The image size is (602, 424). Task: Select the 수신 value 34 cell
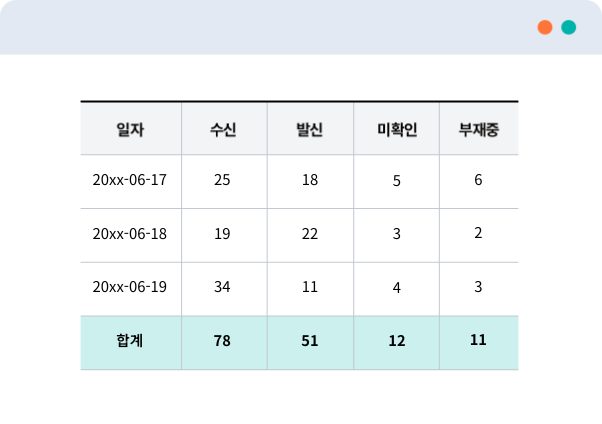click(222, 287)
